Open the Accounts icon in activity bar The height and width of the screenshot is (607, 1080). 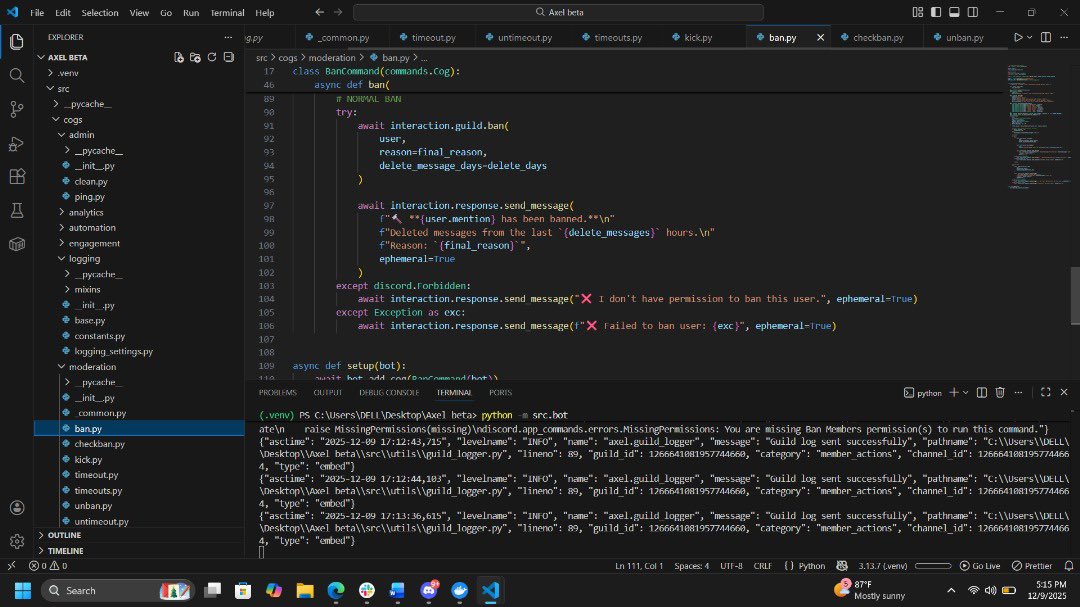click(17, 508)
